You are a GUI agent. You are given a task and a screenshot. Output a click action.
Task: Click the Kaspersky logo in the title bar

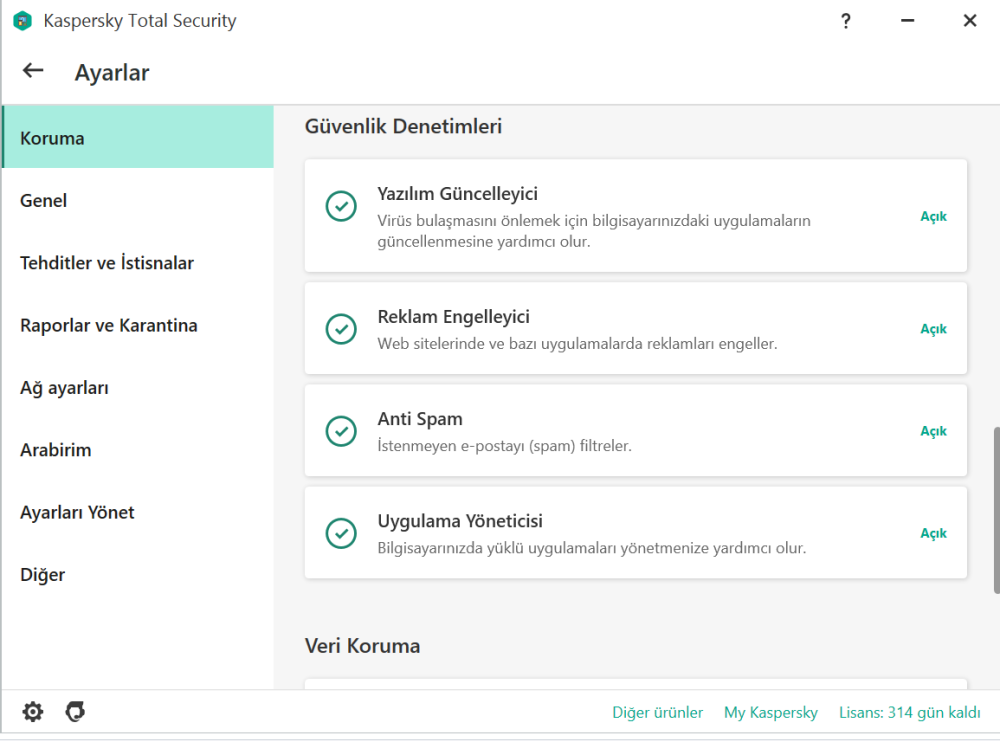tap(22, 21)
